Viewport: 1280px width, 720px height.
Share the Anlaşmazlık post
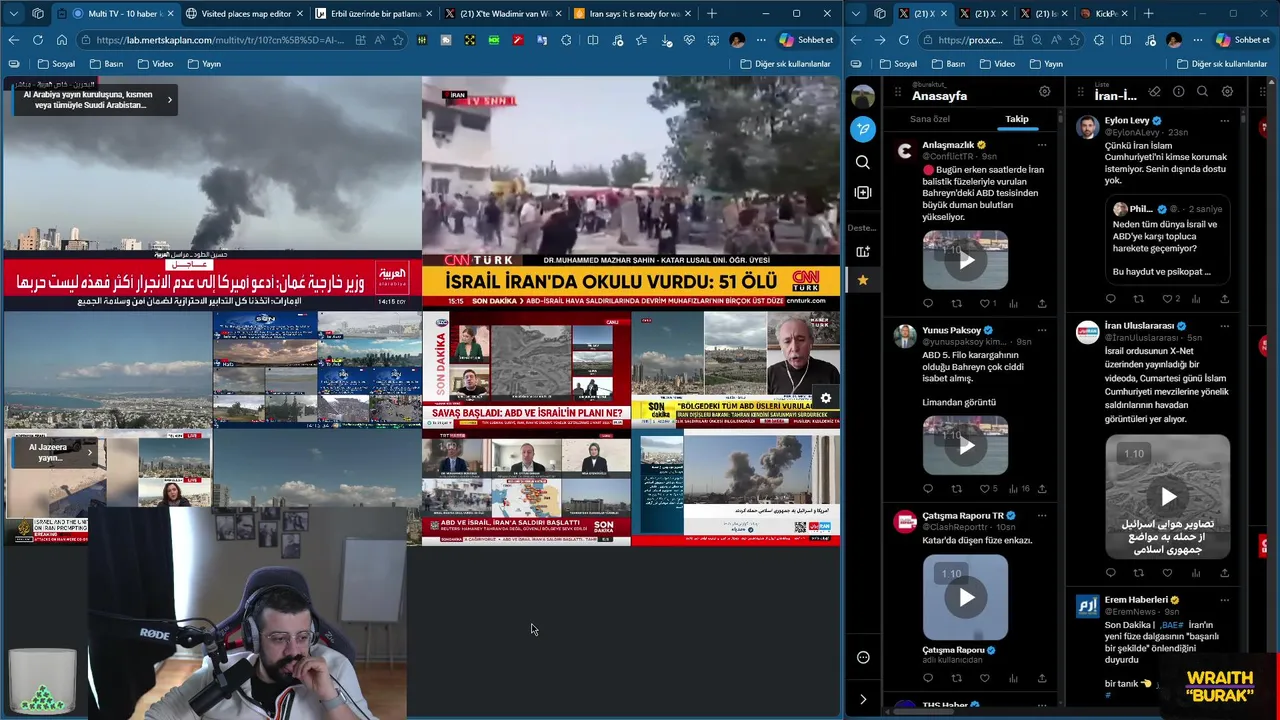[x=1041, y=303]
